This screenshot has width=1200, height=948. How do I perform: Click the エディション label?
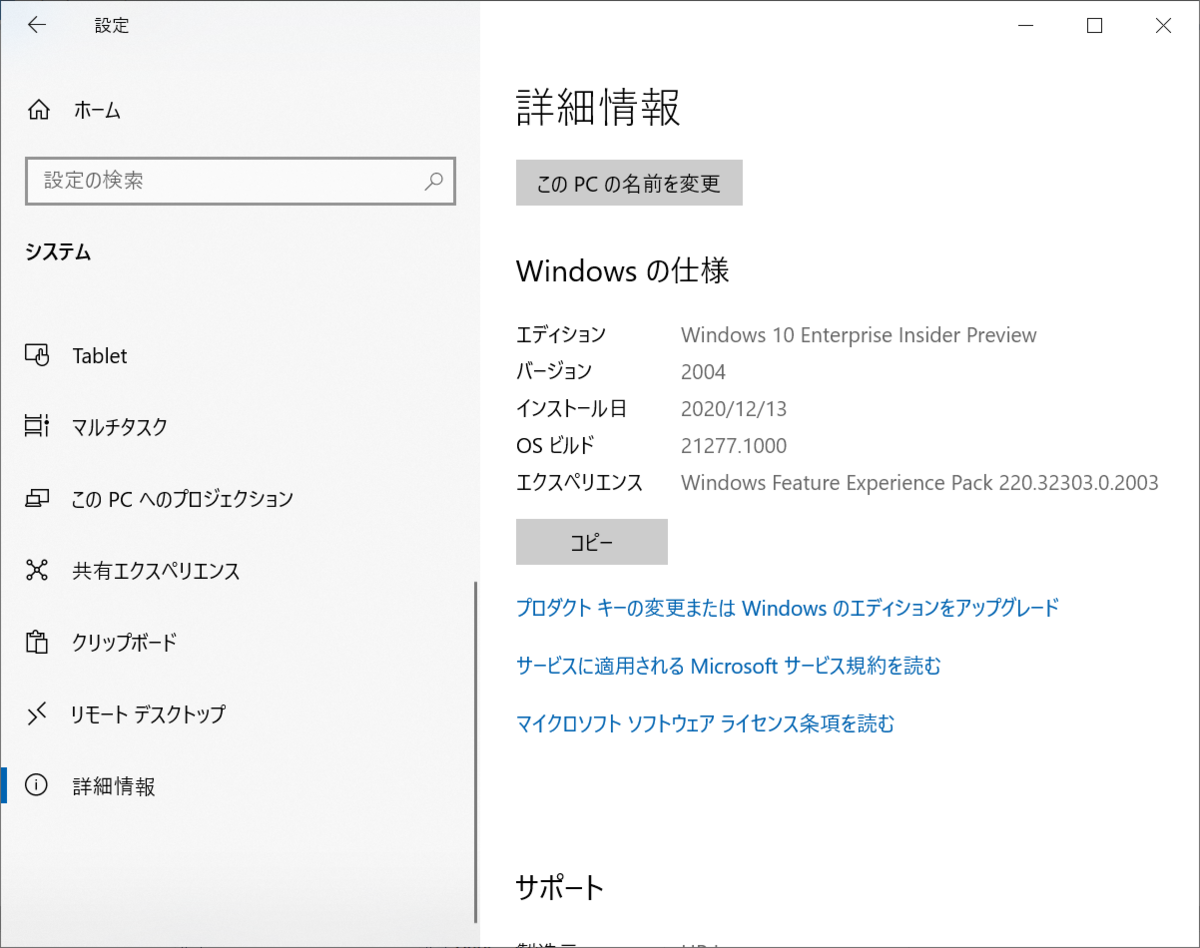[x=561, y=335]
